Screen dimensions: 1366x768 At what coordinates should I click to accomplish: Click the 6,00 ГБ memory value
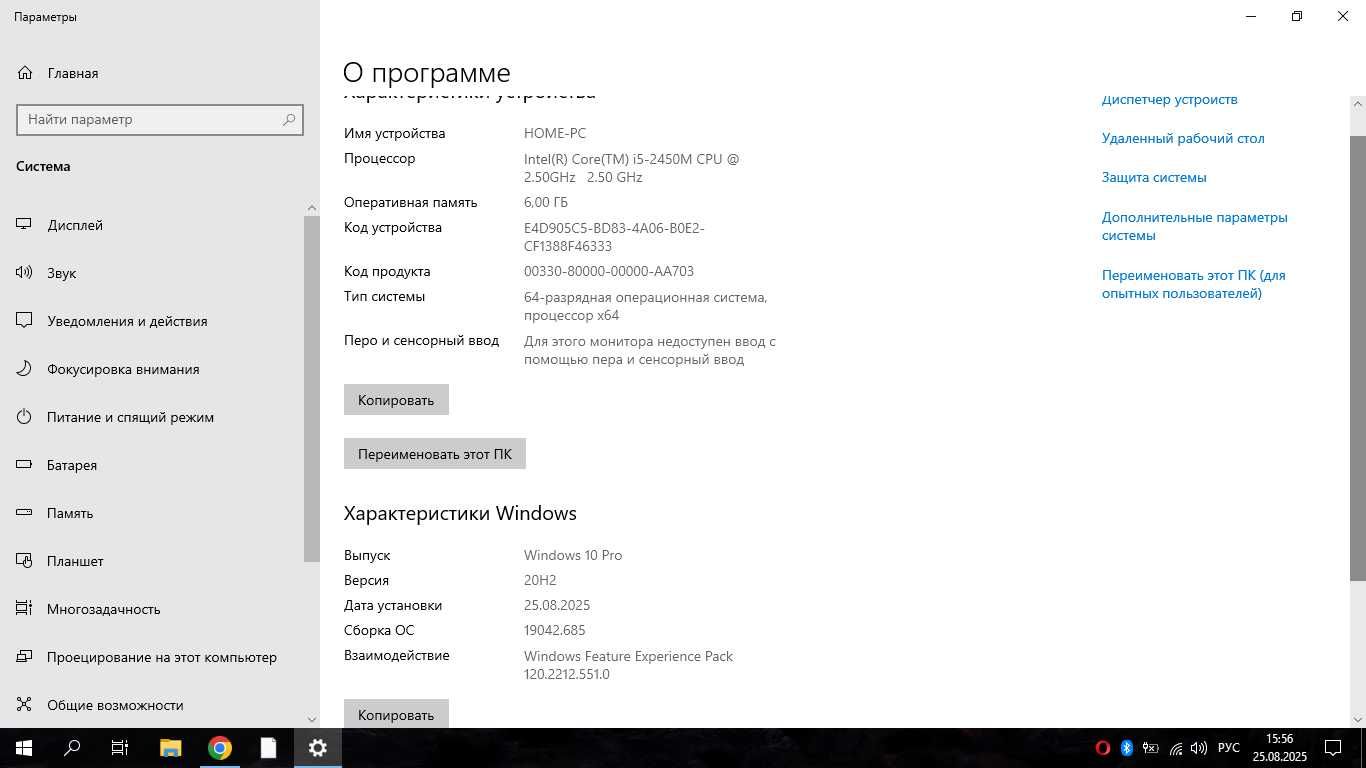pos(546,202)
